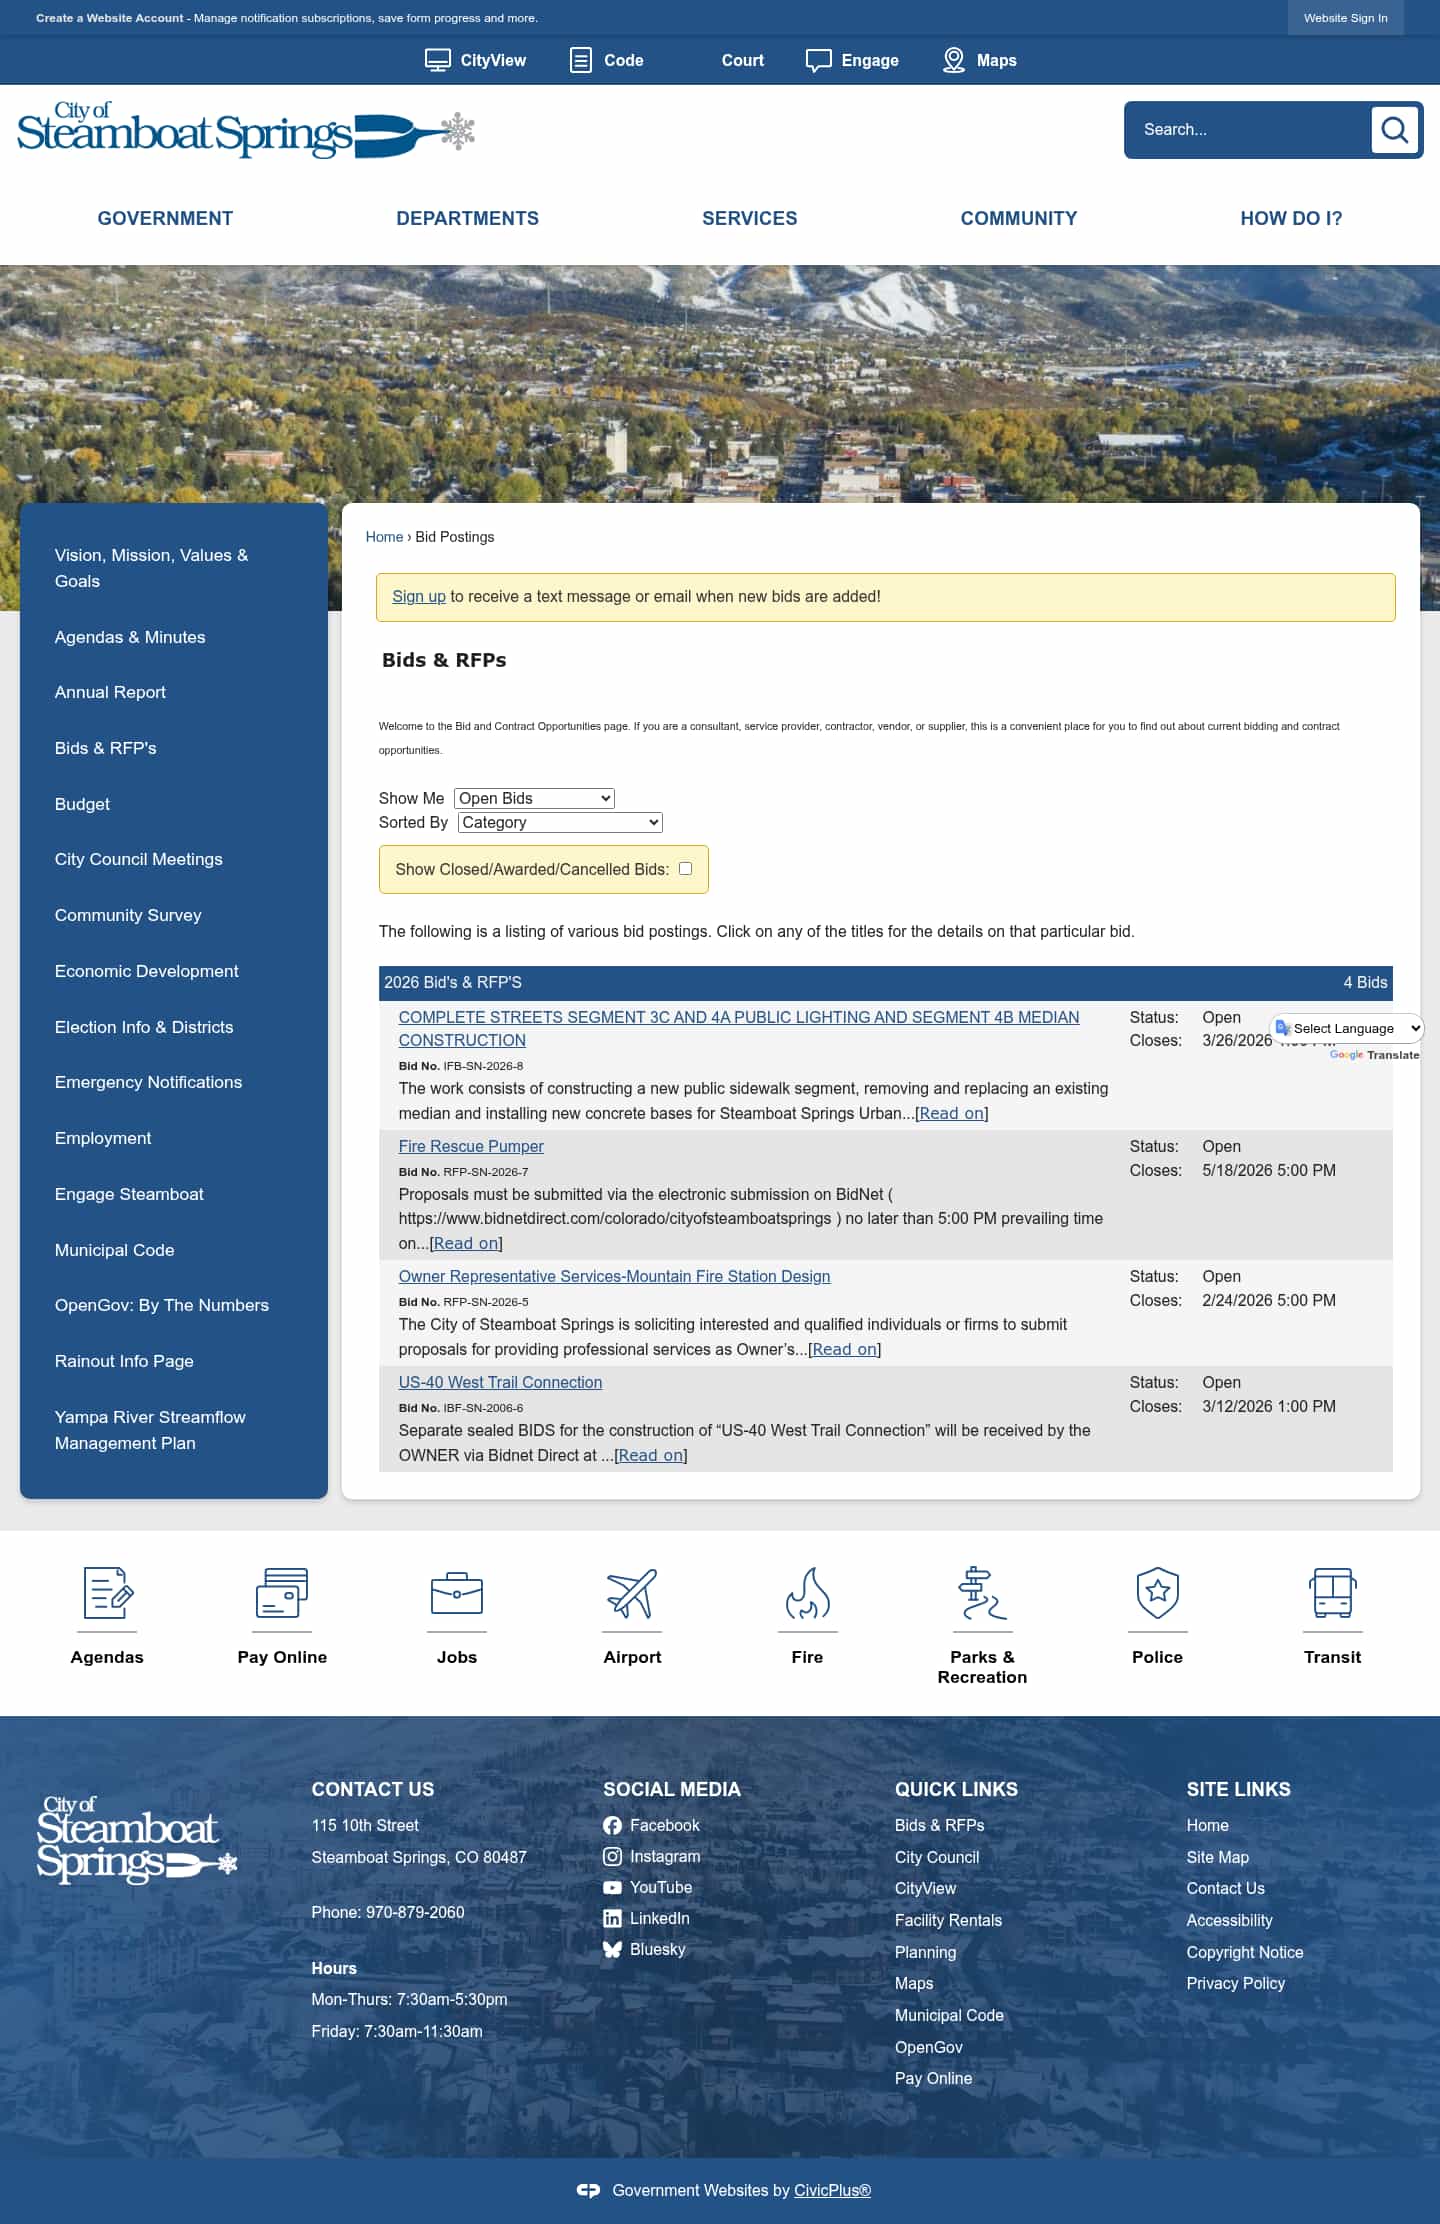
Task: Open Complete Streets Segment 3C bid title
Action: tap(738, 1028)
